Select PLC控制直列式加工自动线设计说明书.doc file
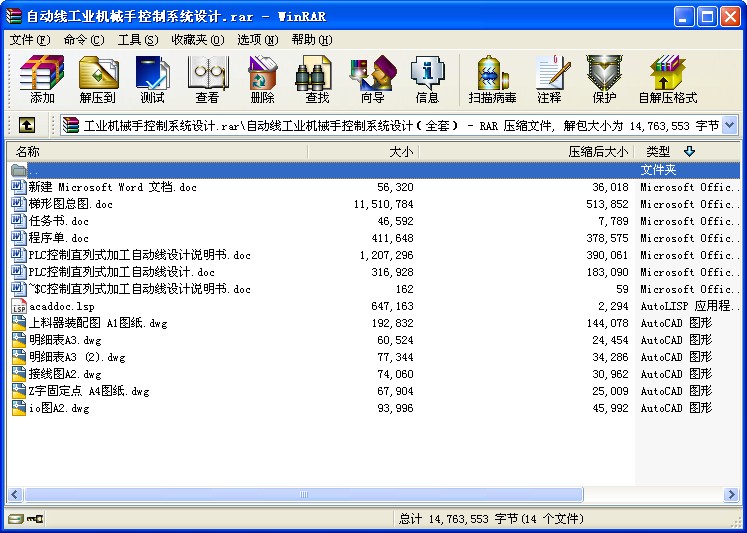The image size is (747, 533). [x=140, y=255]
